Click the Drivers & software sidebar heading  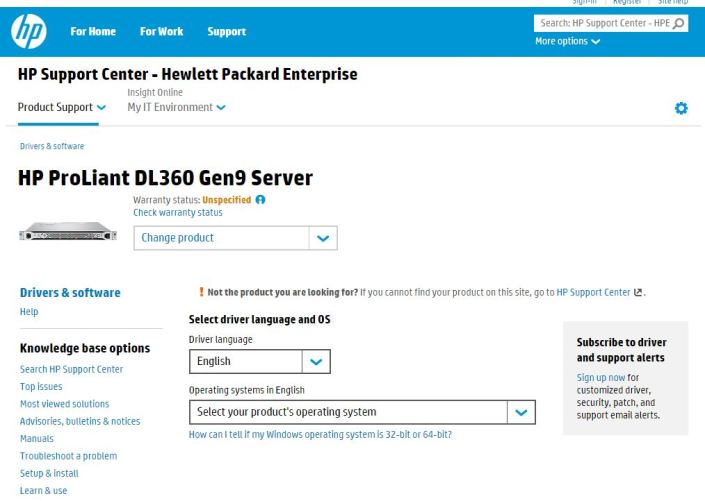point(70,293)
